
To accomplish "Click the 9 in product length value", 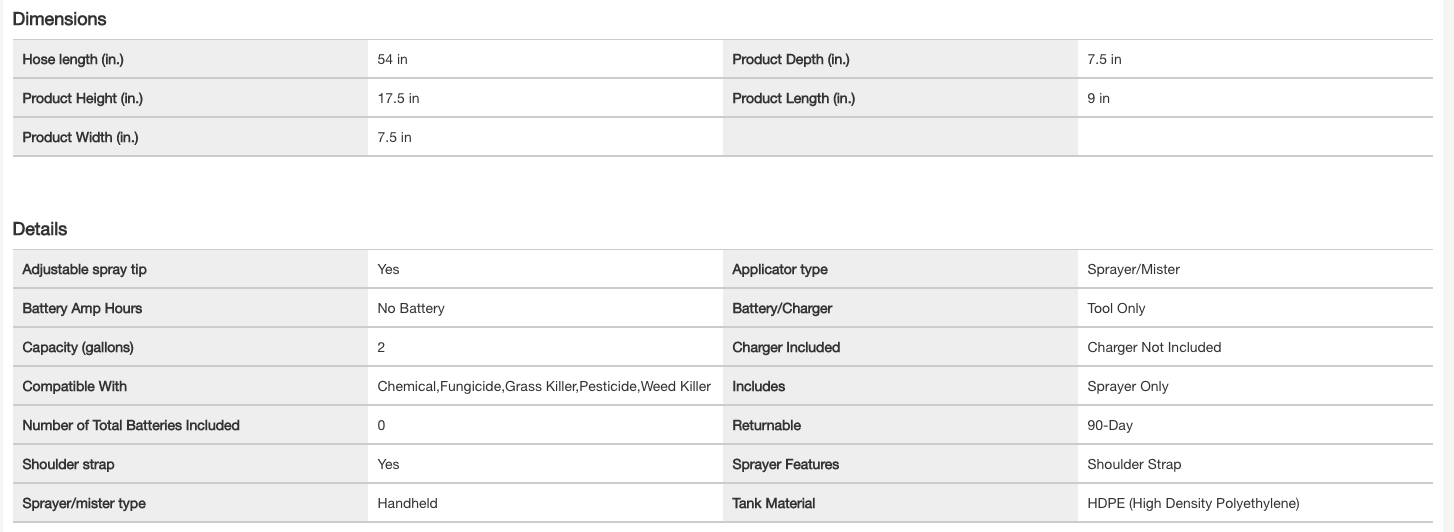I will click(1098, 98).
